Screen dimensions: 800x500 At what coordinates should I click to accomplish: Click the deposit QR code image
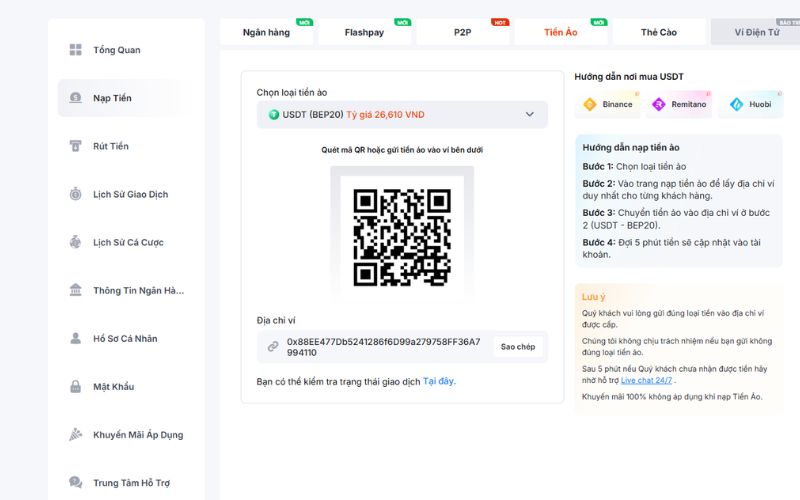[402, 237]
